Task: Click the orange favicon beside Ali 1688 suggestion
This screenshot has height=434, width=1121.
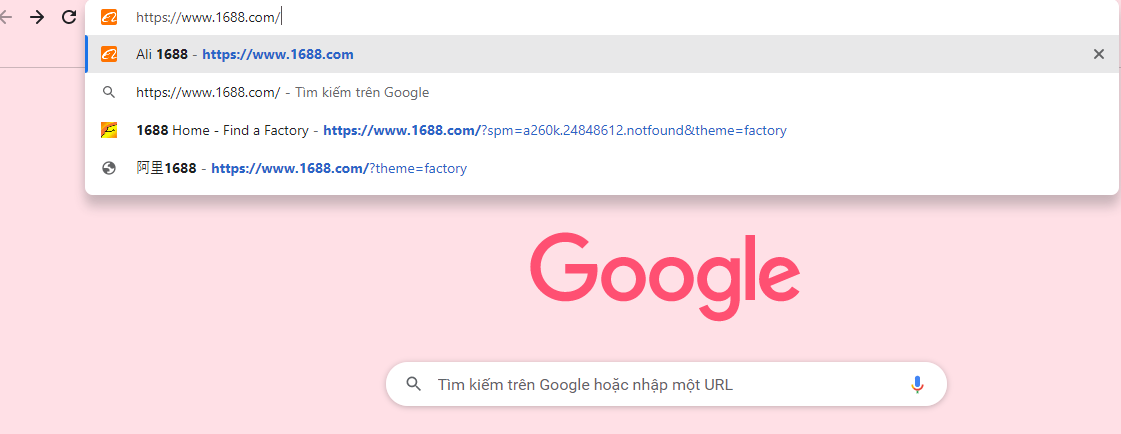Action: (x=109, y=54)
